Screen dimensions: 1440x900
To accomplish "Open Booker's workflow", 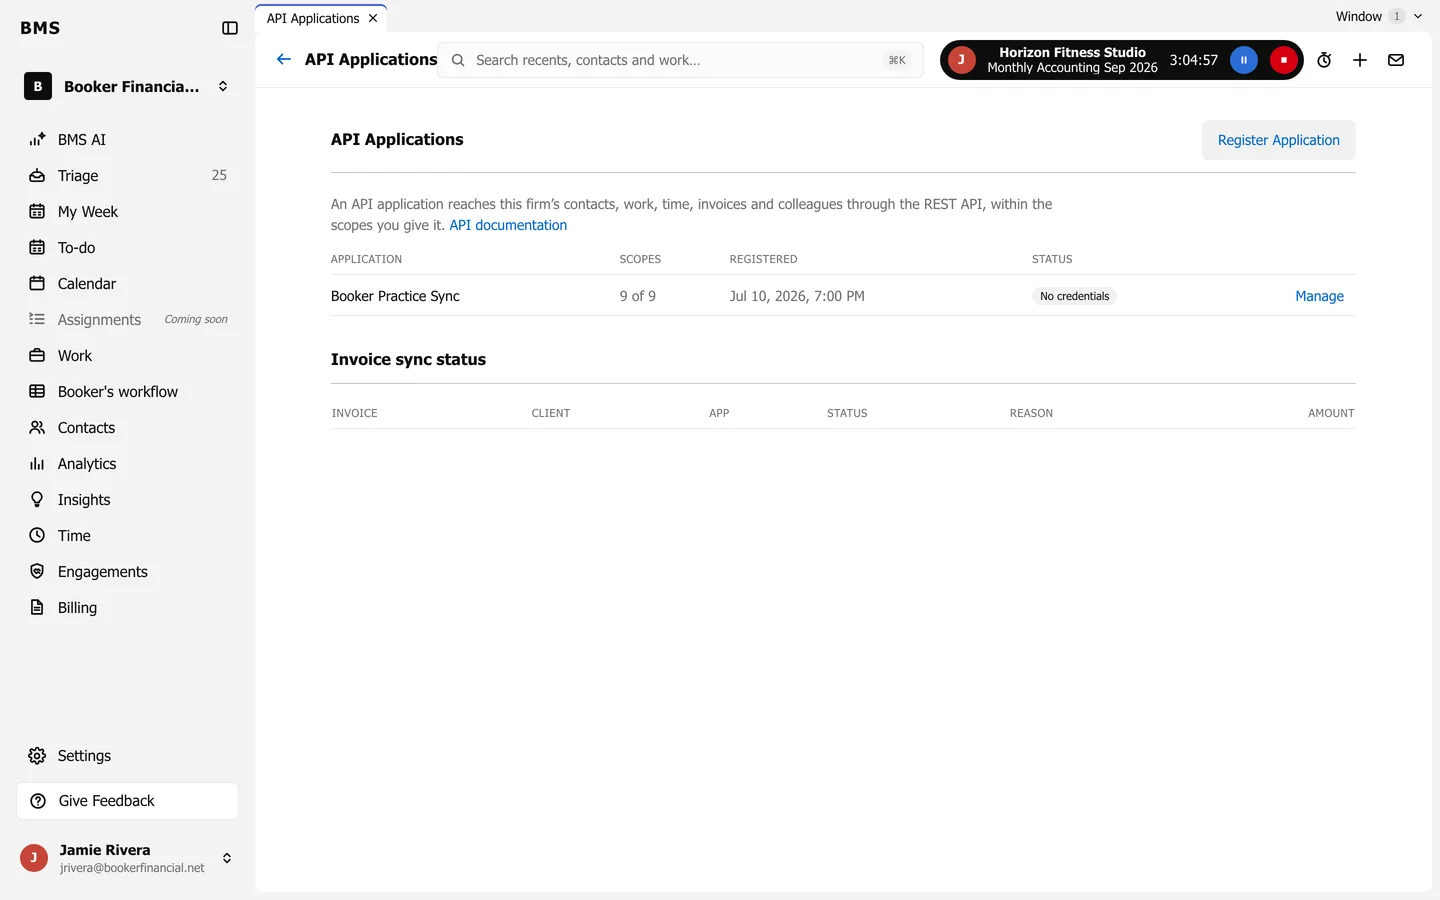I will [x=127, y=392].
